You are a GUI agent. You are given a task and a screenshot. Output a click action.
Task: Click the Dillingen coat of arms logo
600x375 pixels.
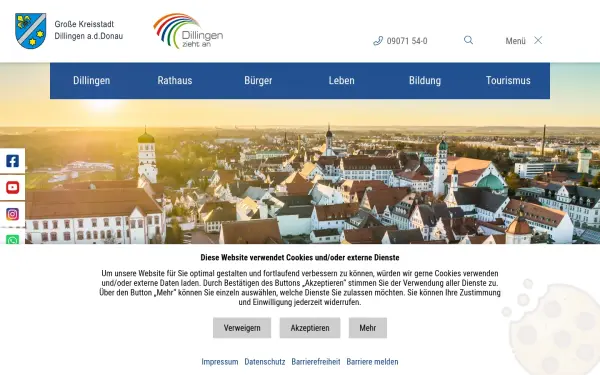pos(31,31)
